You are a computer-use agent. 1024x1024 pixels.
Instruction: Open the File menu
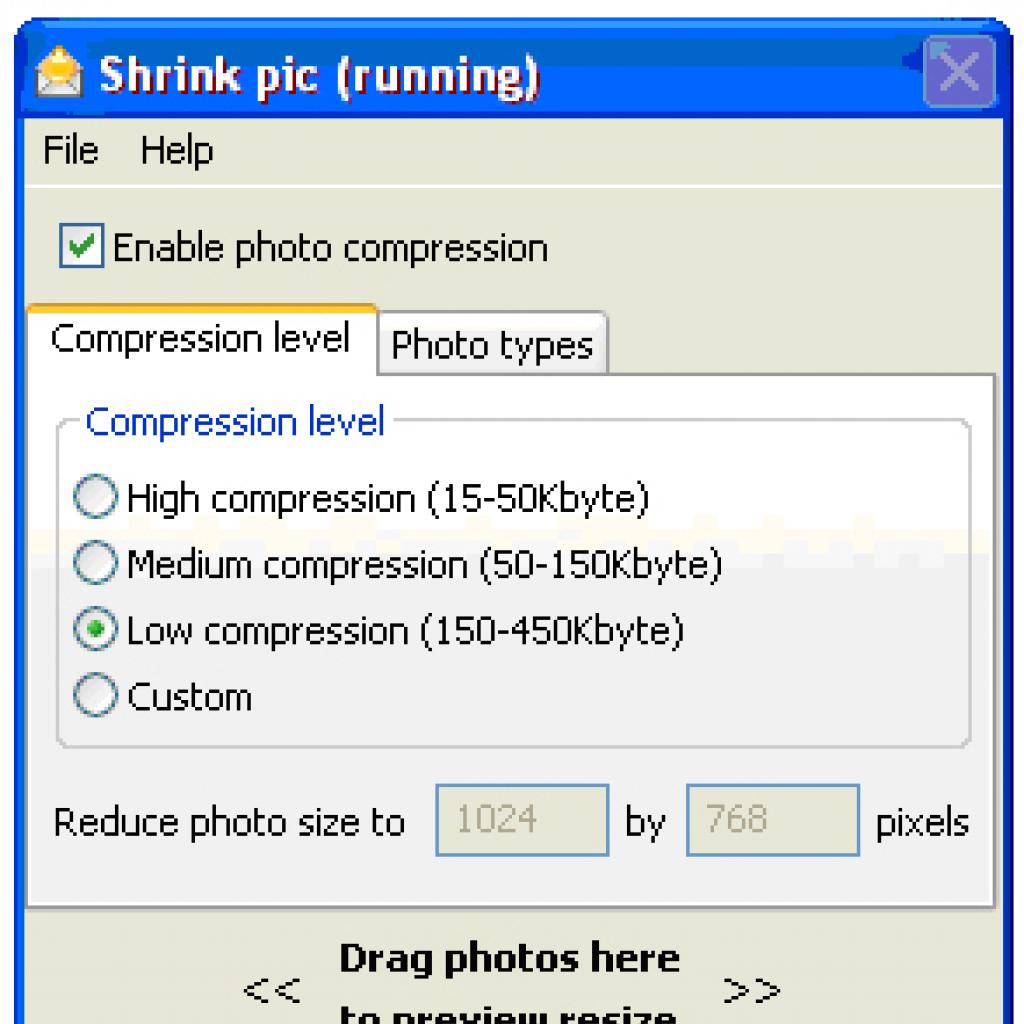(x=71, y=150)
